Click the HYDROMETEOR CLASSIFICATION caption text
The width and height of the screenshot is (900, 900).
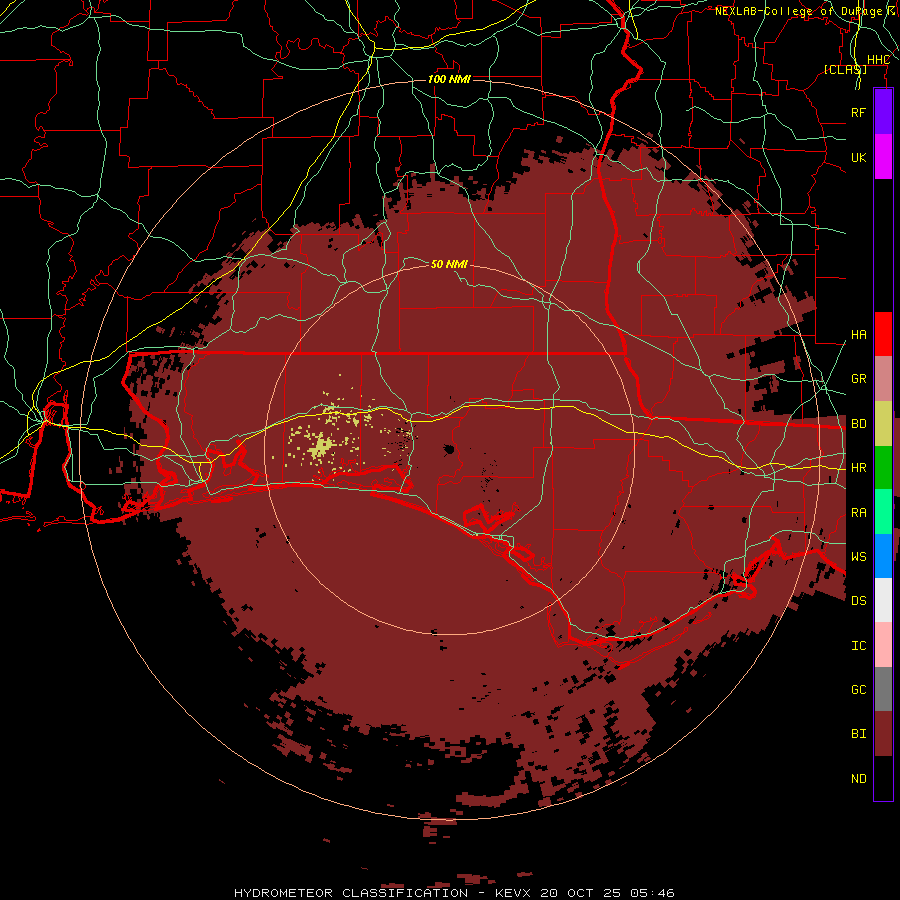point(351,893)
